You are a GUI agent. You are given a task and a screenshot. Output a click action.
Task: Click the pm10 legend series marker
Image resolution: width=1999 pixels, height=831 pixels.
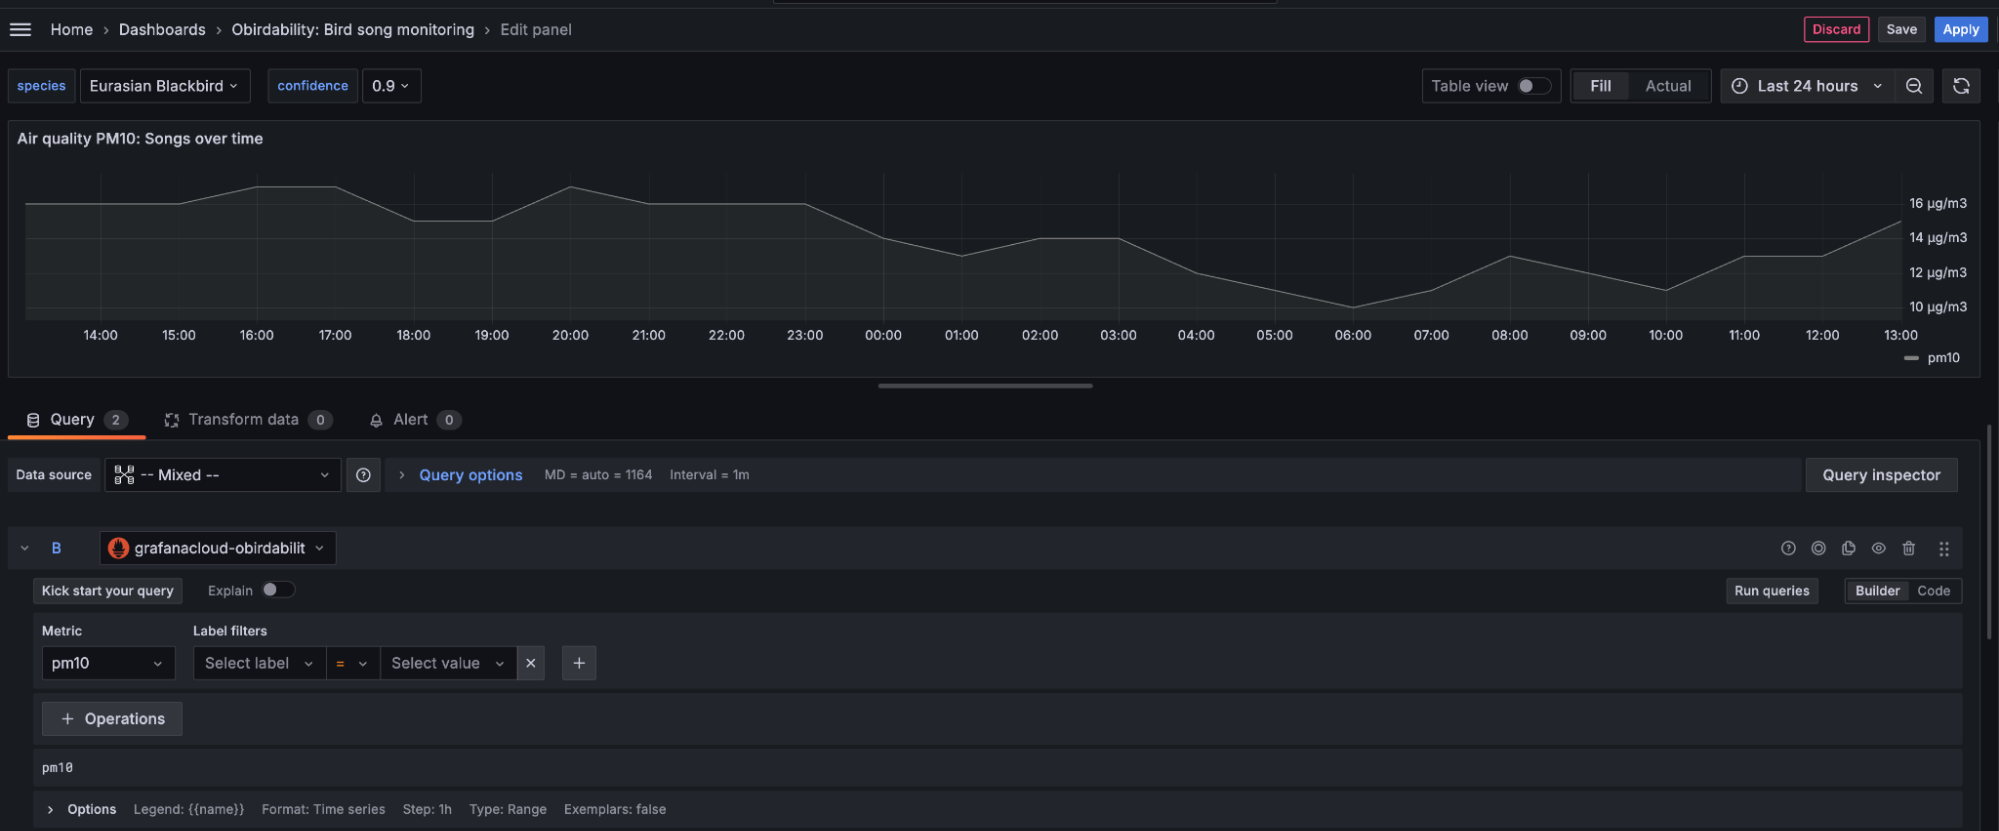tap(1911, 358)
